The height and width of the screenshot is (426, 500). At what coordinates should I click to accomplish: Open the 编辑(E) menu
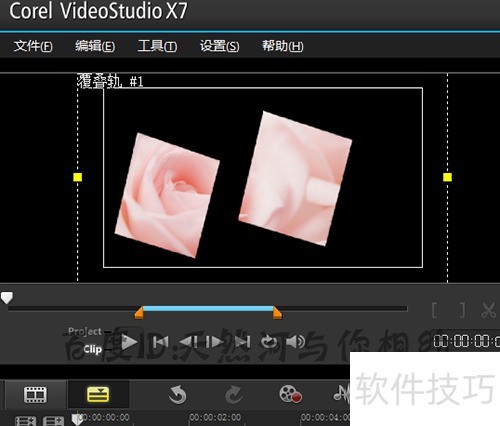point(95,46)
